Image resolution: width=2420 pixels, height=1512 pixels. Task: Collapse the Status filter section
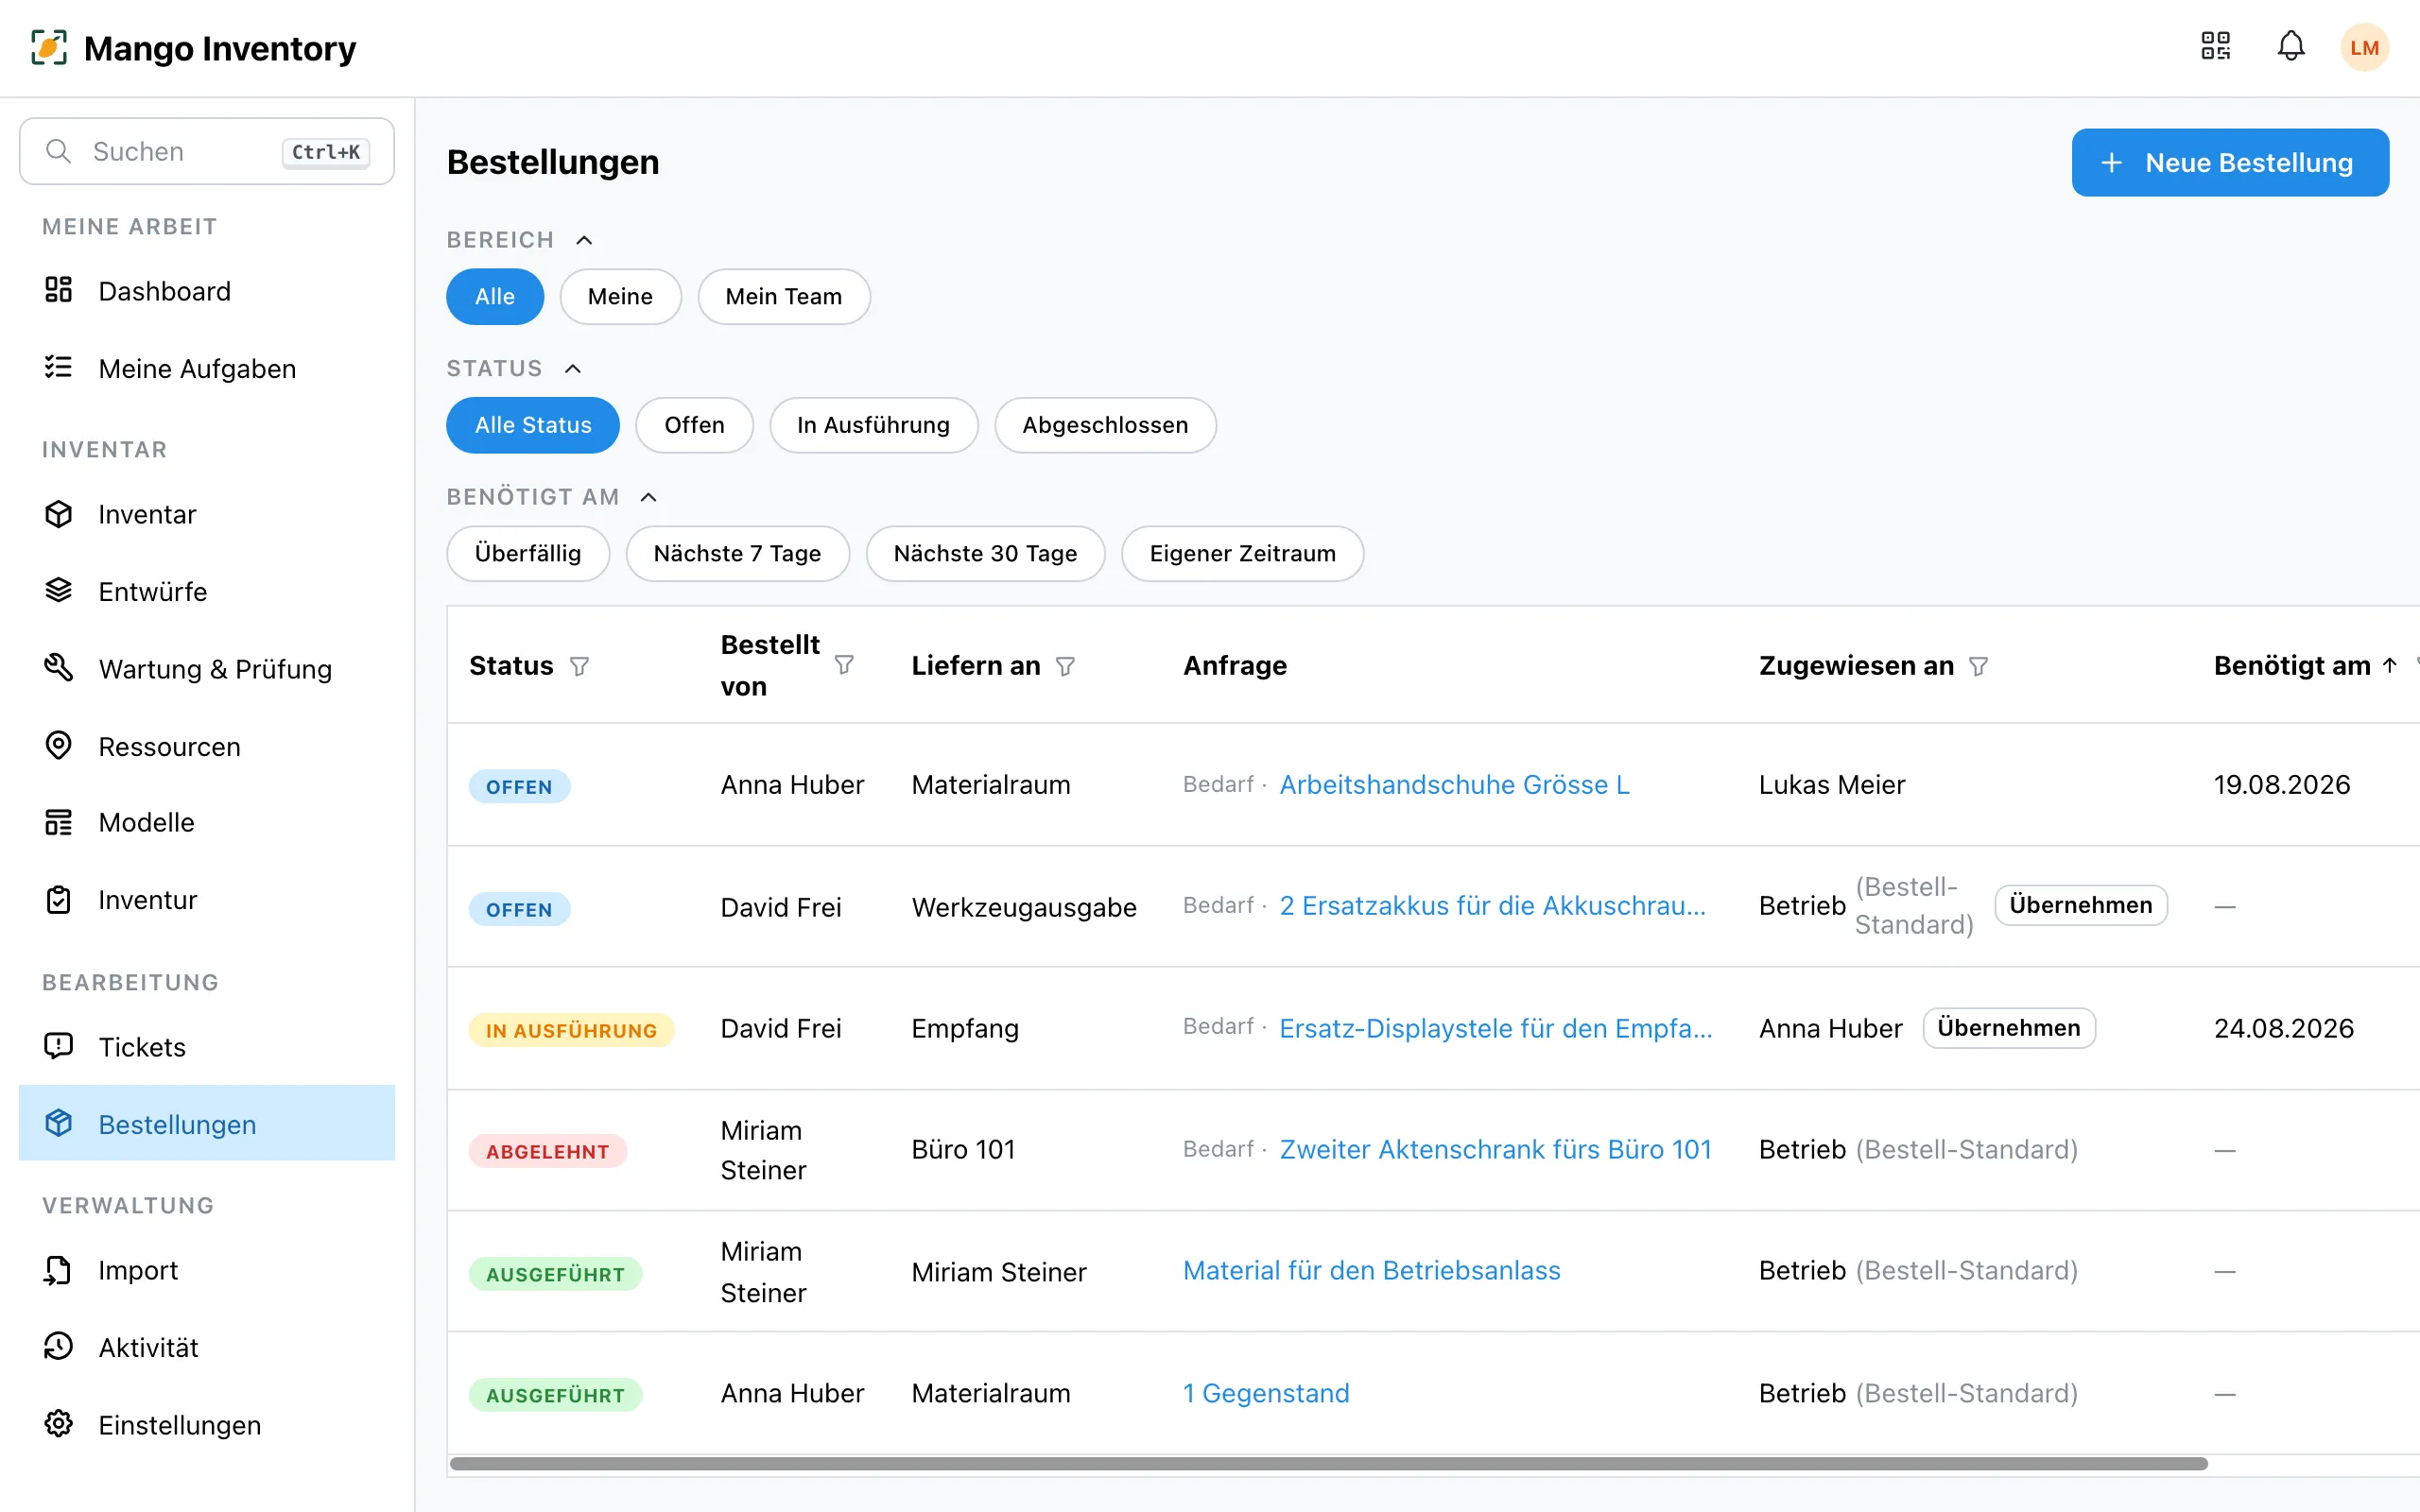coord(573,369)
